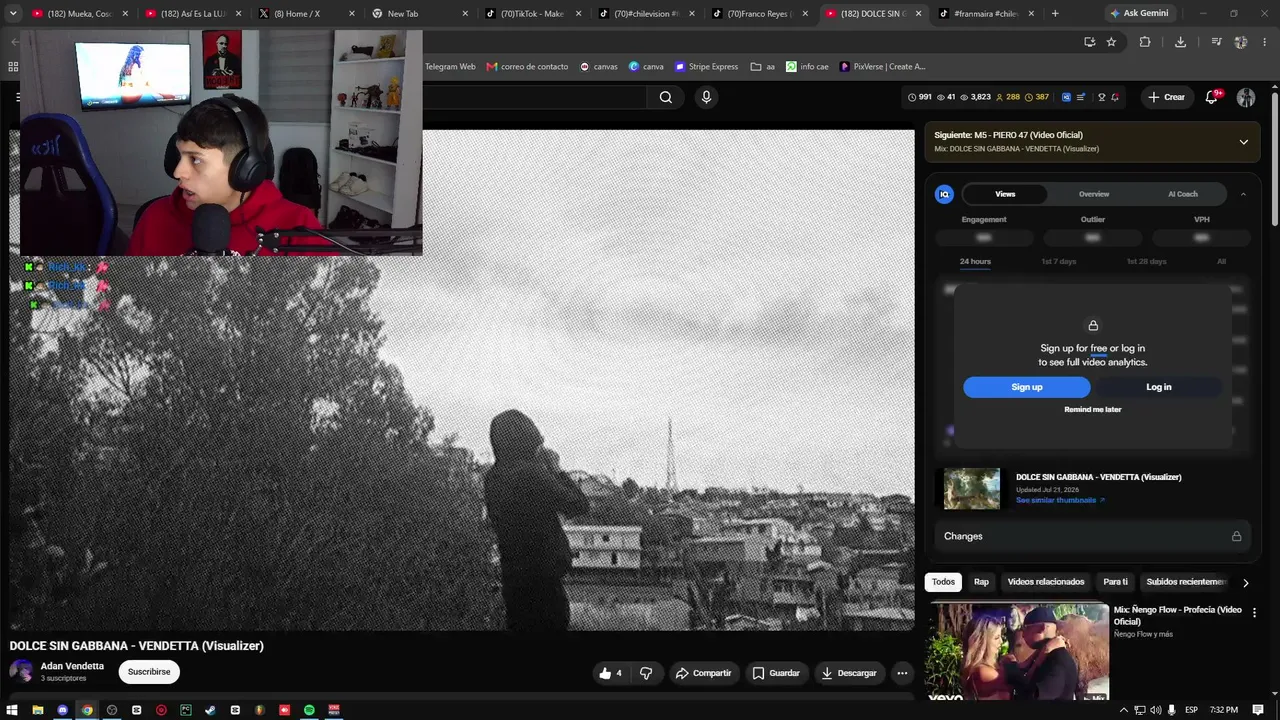Open PixVerse bookmark
1280x720 pixels.
click(883, 67)
